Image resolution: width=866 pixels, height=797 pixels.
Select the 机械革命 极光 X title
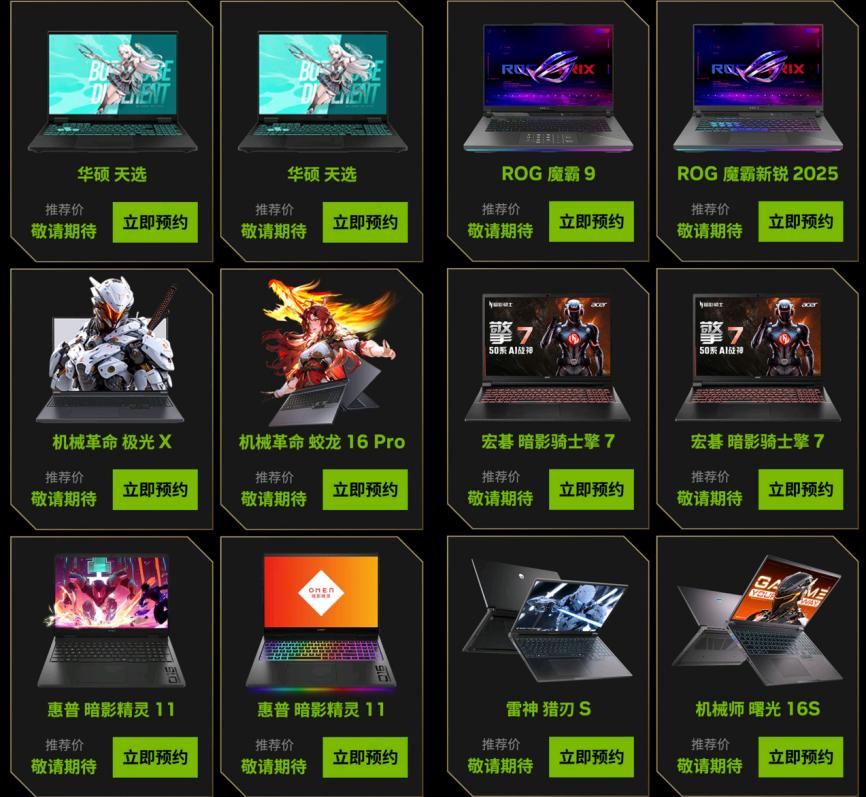[112, 442]
